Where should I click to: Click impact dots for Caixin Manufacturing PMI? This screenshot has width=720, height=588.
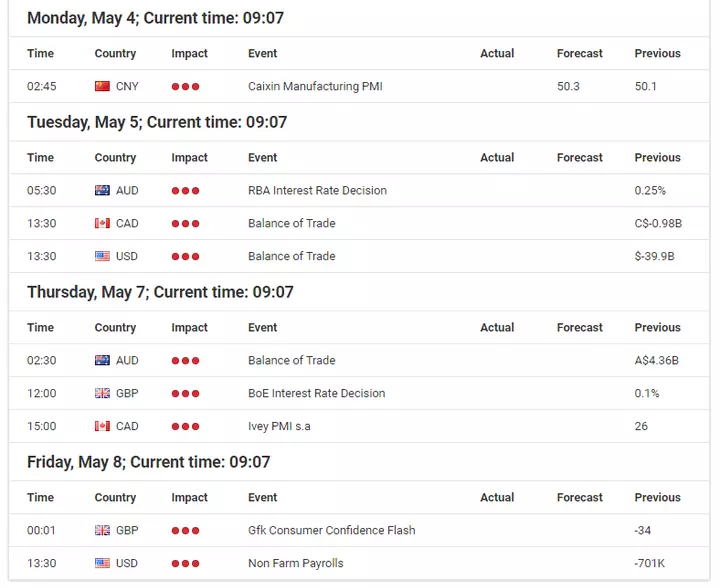186,86
